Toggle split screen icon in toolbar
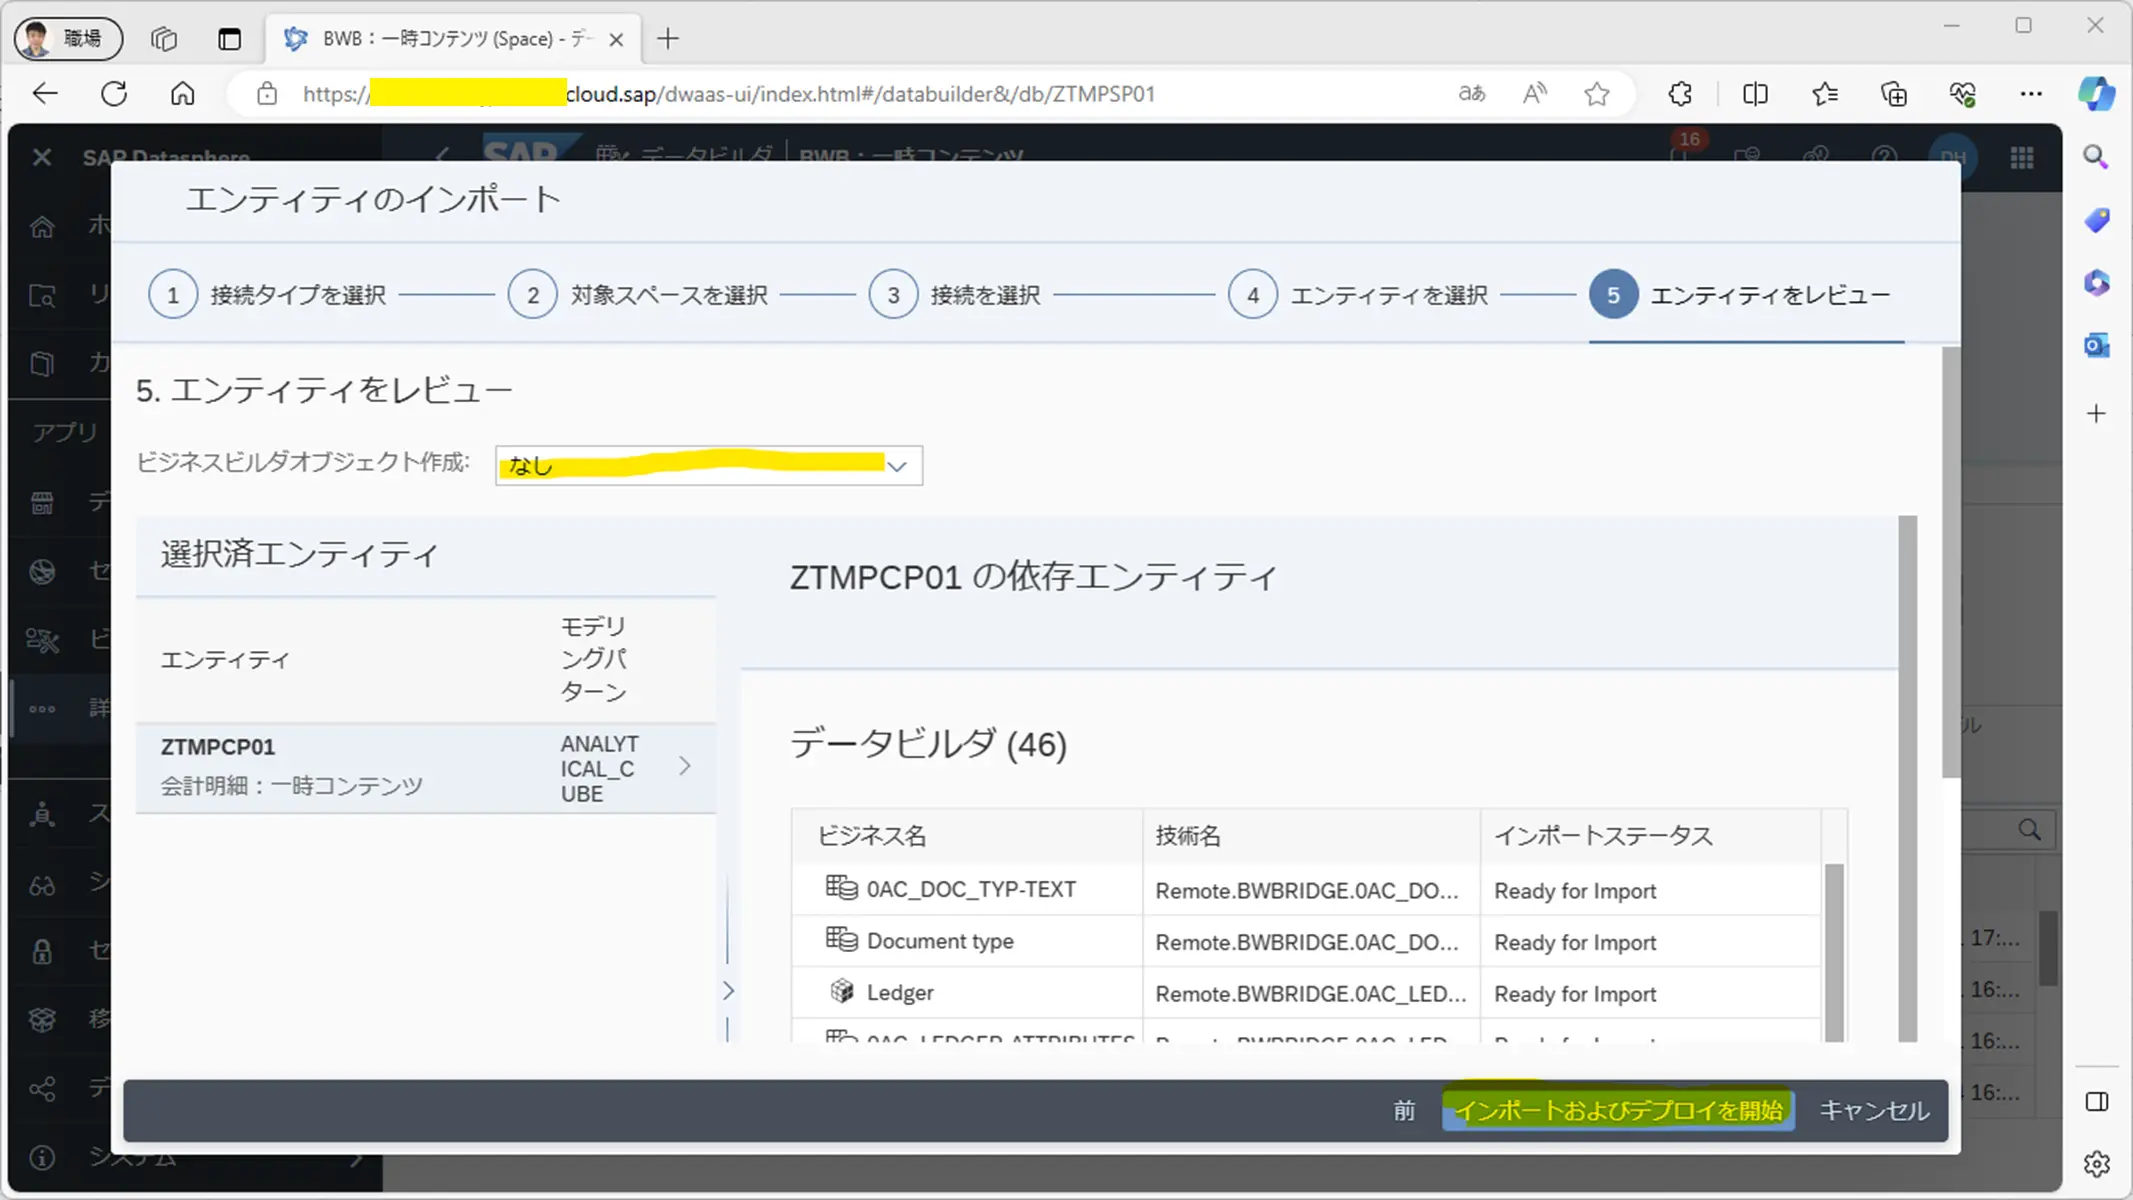 click(x=1755, y=94)
